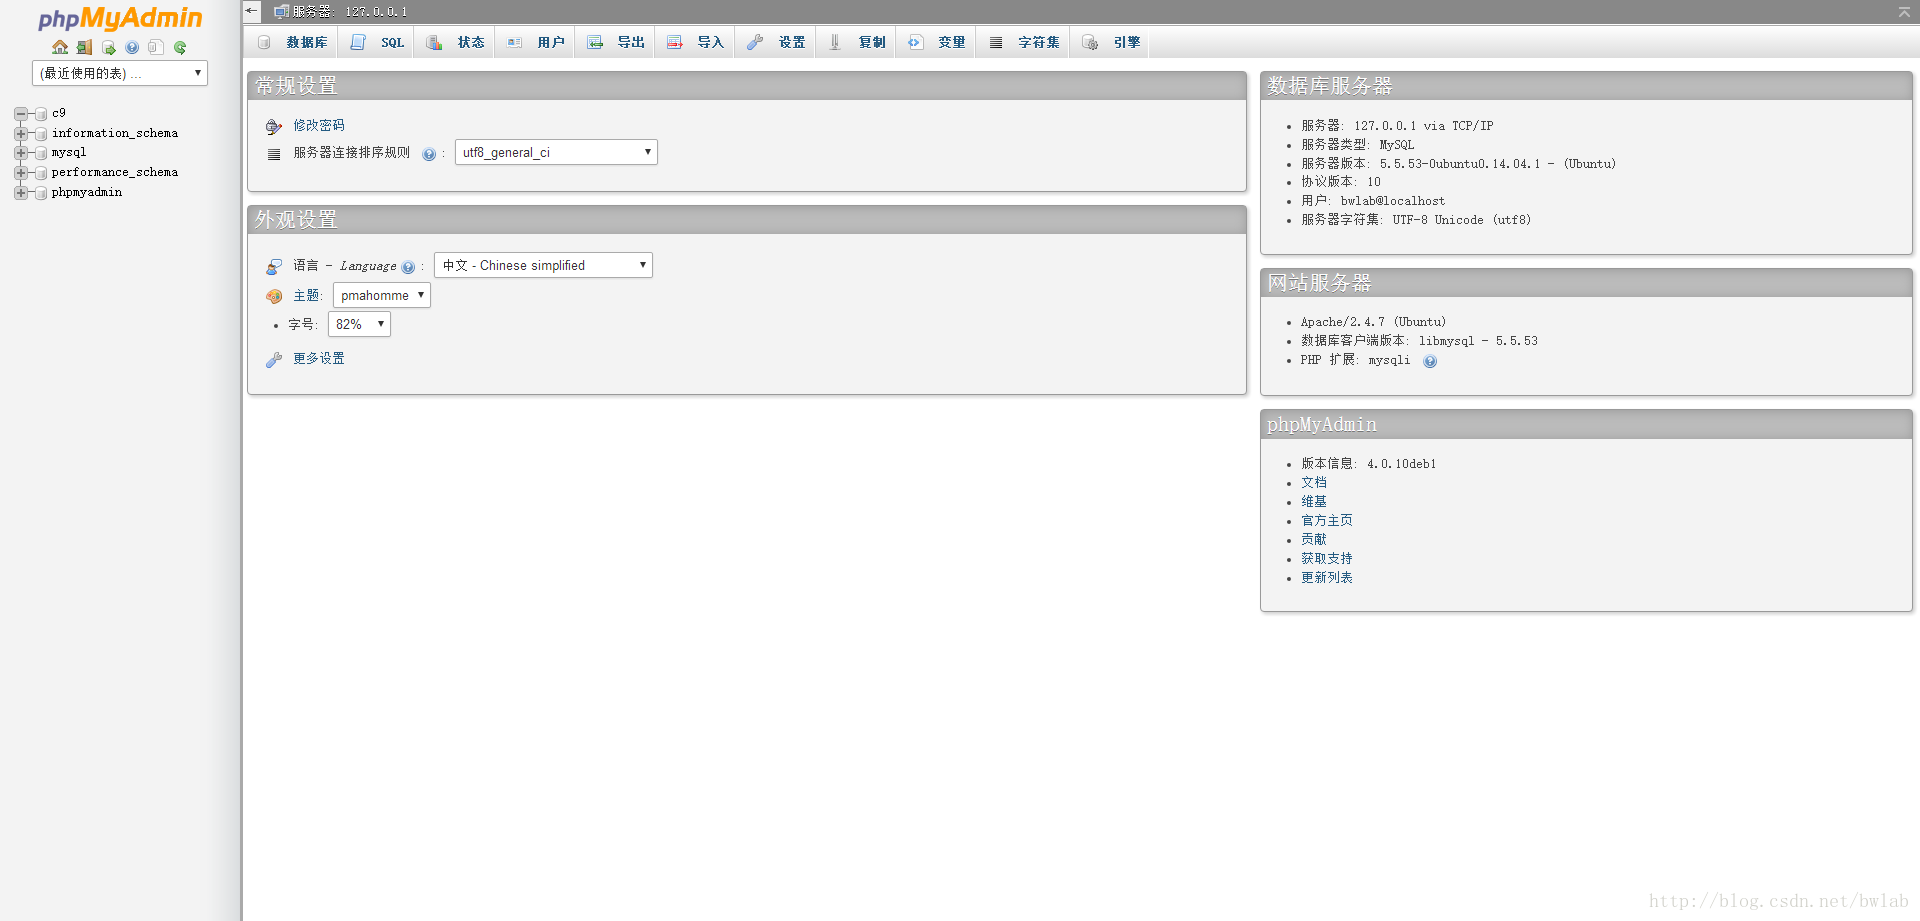Select the c9 database name
Screen dimensions: 1920x921
[59, 113]
